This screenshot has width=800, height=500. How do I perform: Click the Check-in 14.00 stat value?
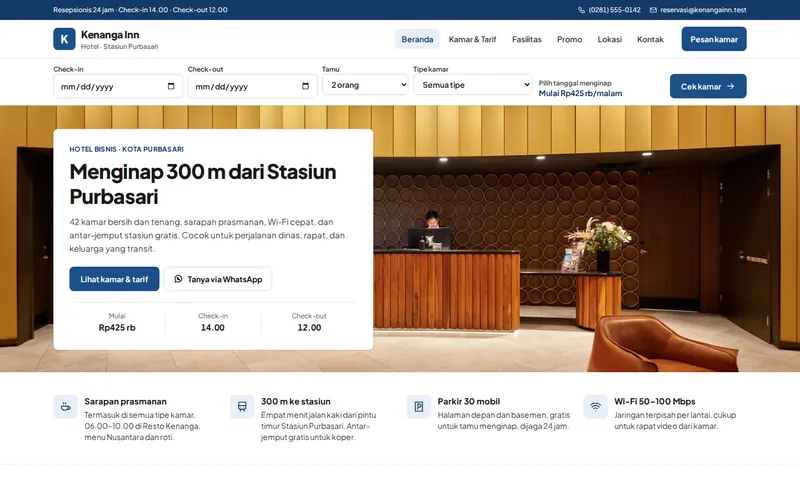click(x=213, y=328)
